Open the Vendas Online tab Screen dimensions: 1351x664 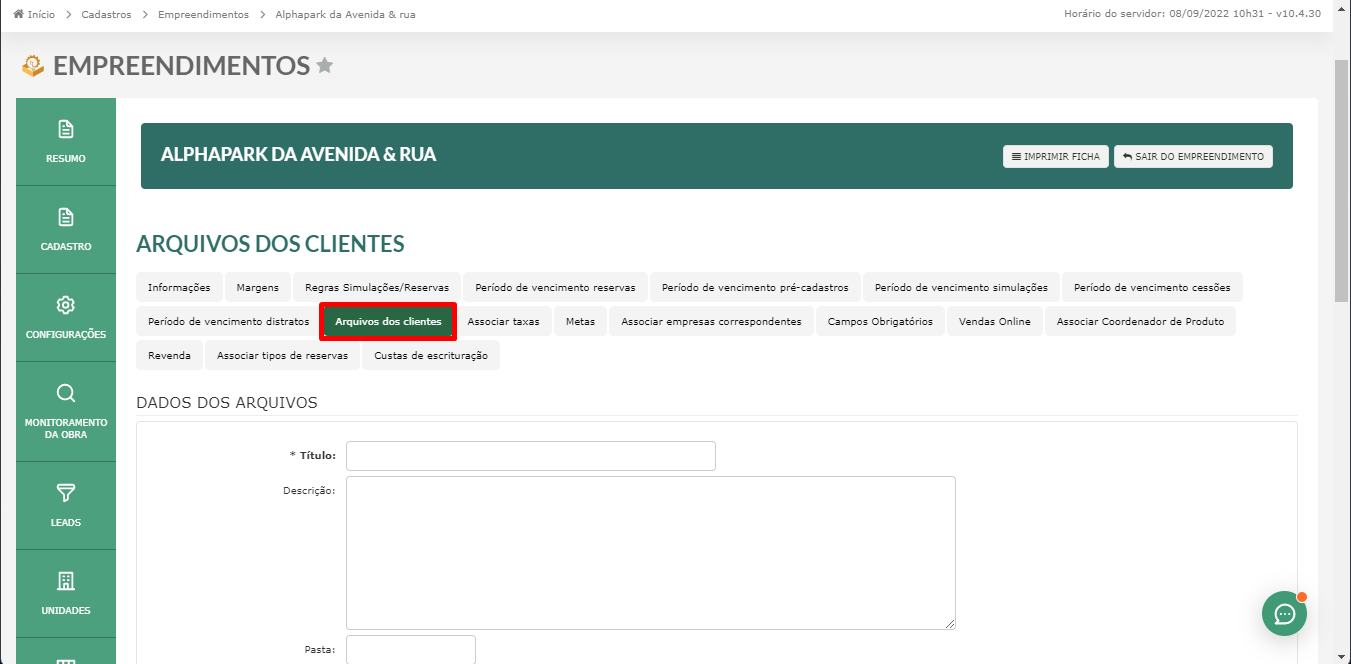click(x=994, y=321)
